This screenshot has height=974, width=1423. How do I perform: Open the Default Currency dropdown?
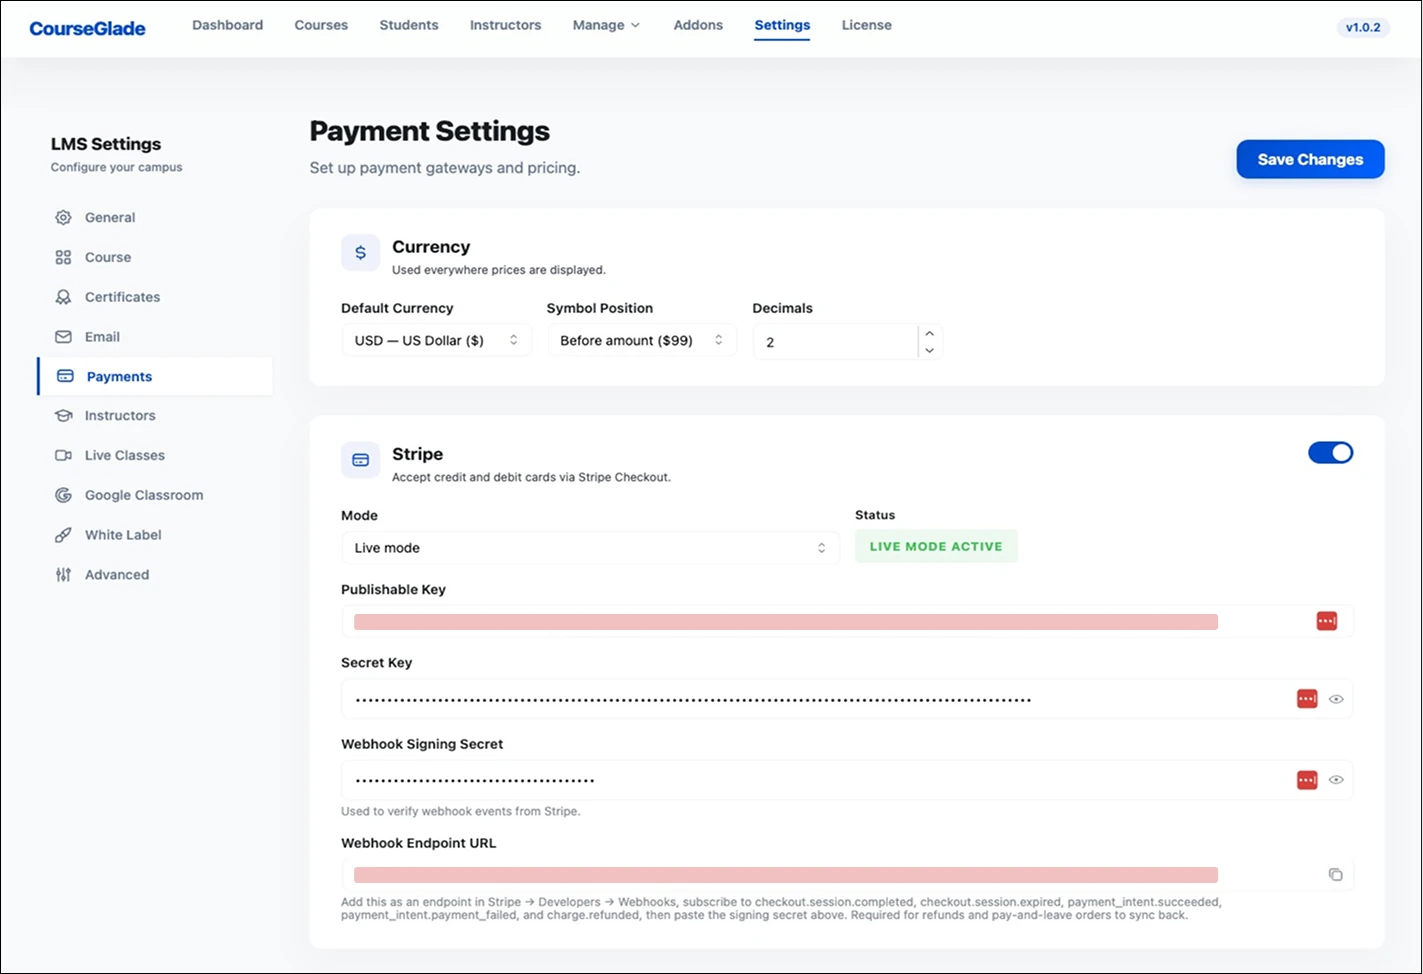coord(436,340)
